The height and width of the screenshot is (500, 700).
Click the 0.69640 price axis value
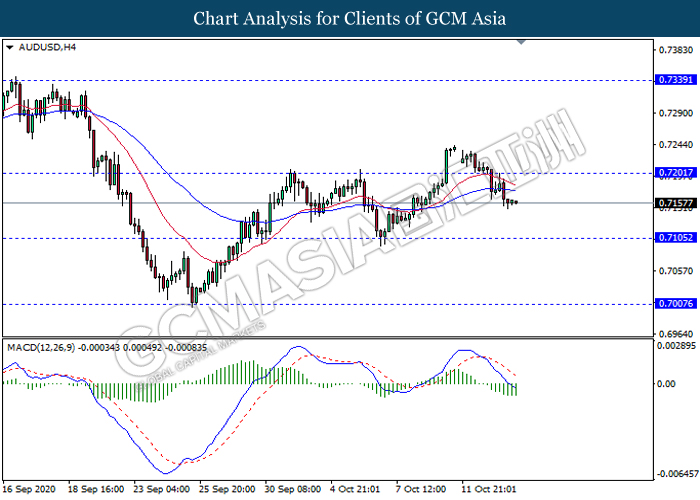point(676,334)
